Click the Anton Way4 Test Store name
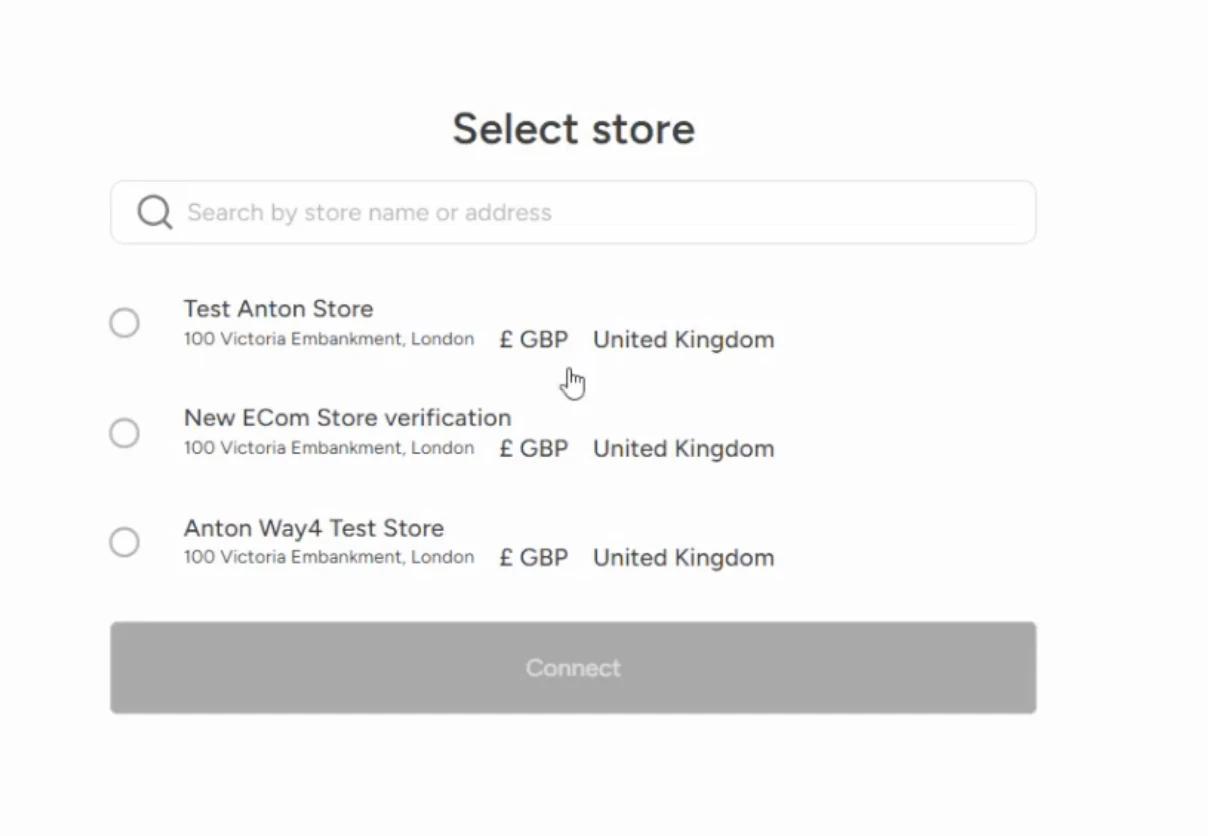Image resolution: width=1208 pixels, height=836 pixels. click(313, 528)
